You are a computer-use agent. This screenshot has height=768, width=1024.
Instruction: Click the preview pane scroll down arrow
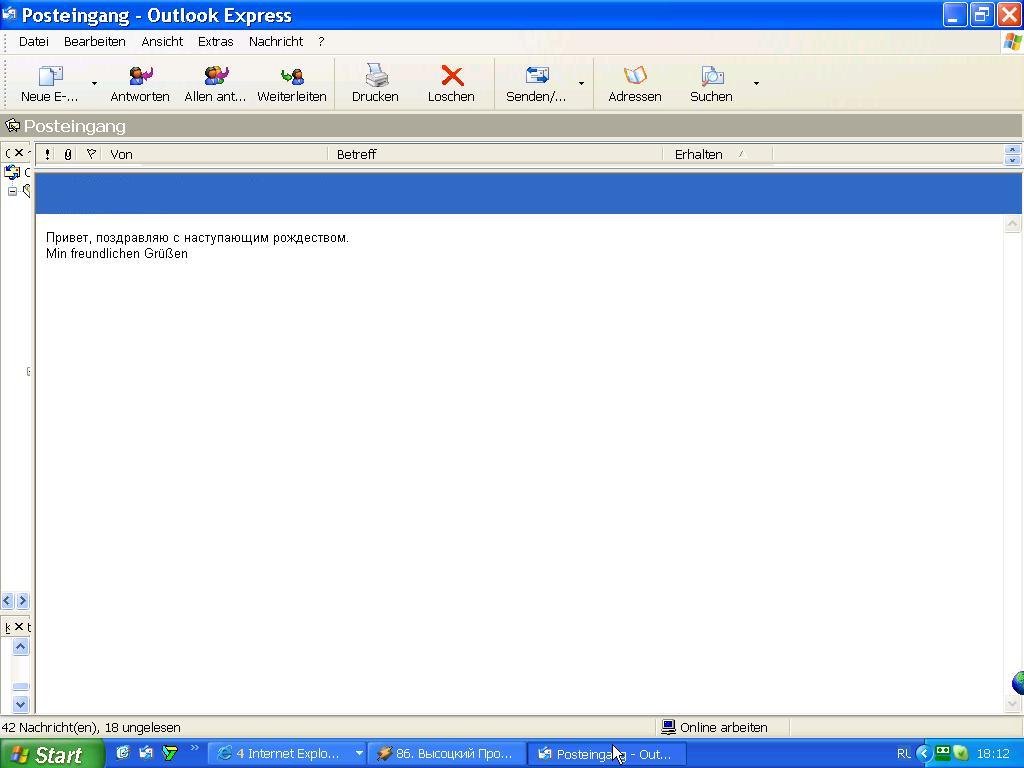pos(1012,703)
